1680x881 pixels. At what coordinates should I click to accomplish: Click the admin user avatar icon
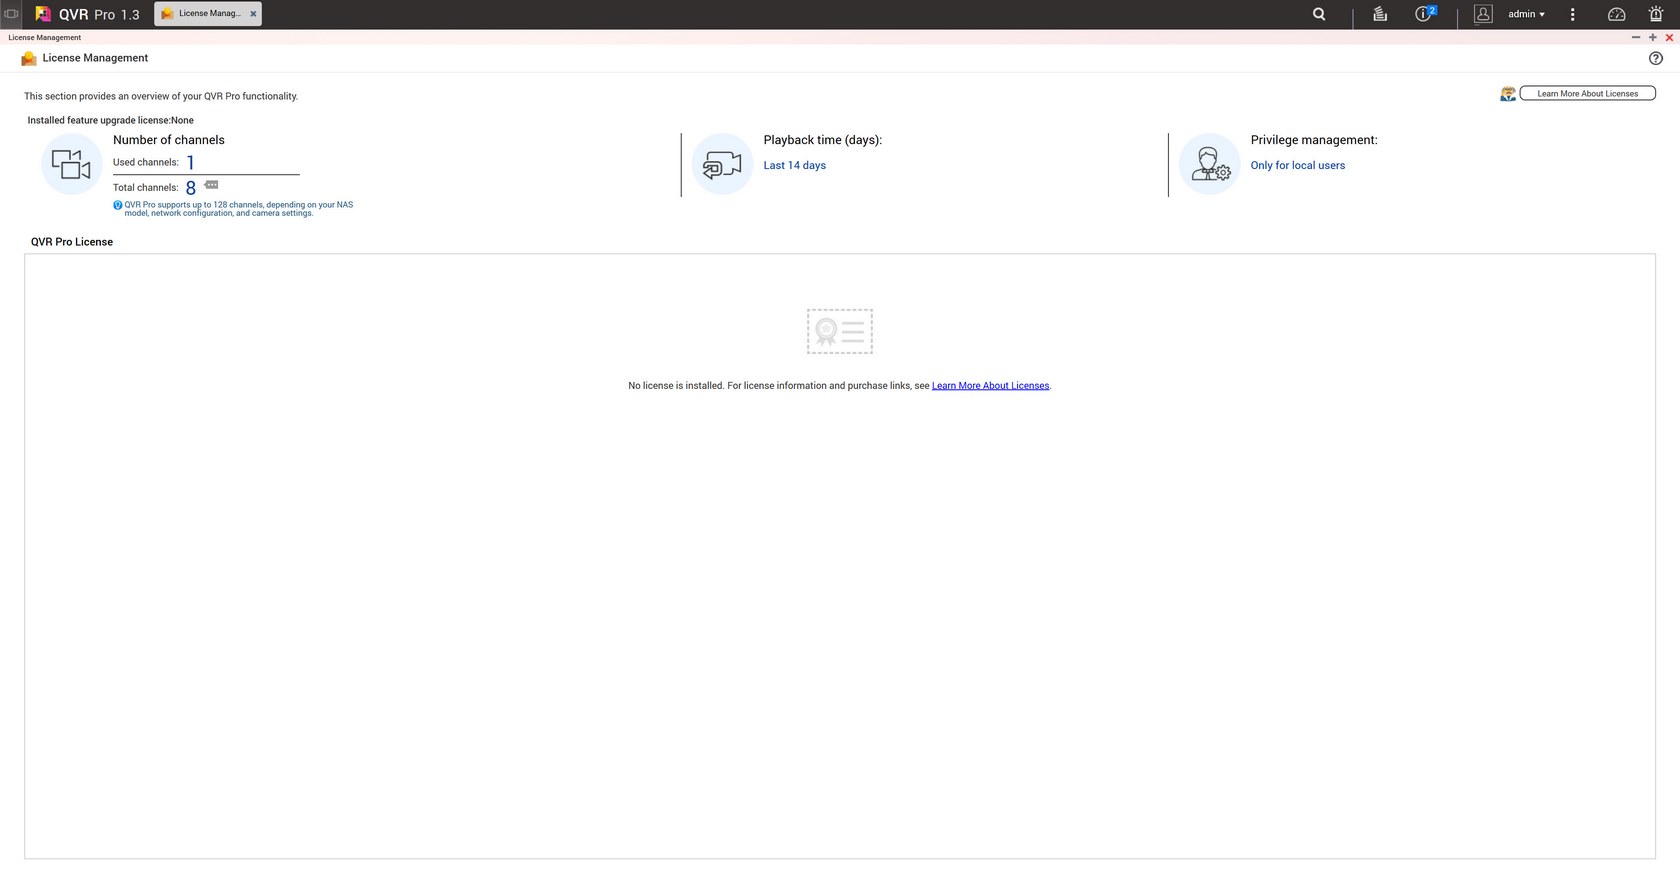click(x=1483, y=14)
